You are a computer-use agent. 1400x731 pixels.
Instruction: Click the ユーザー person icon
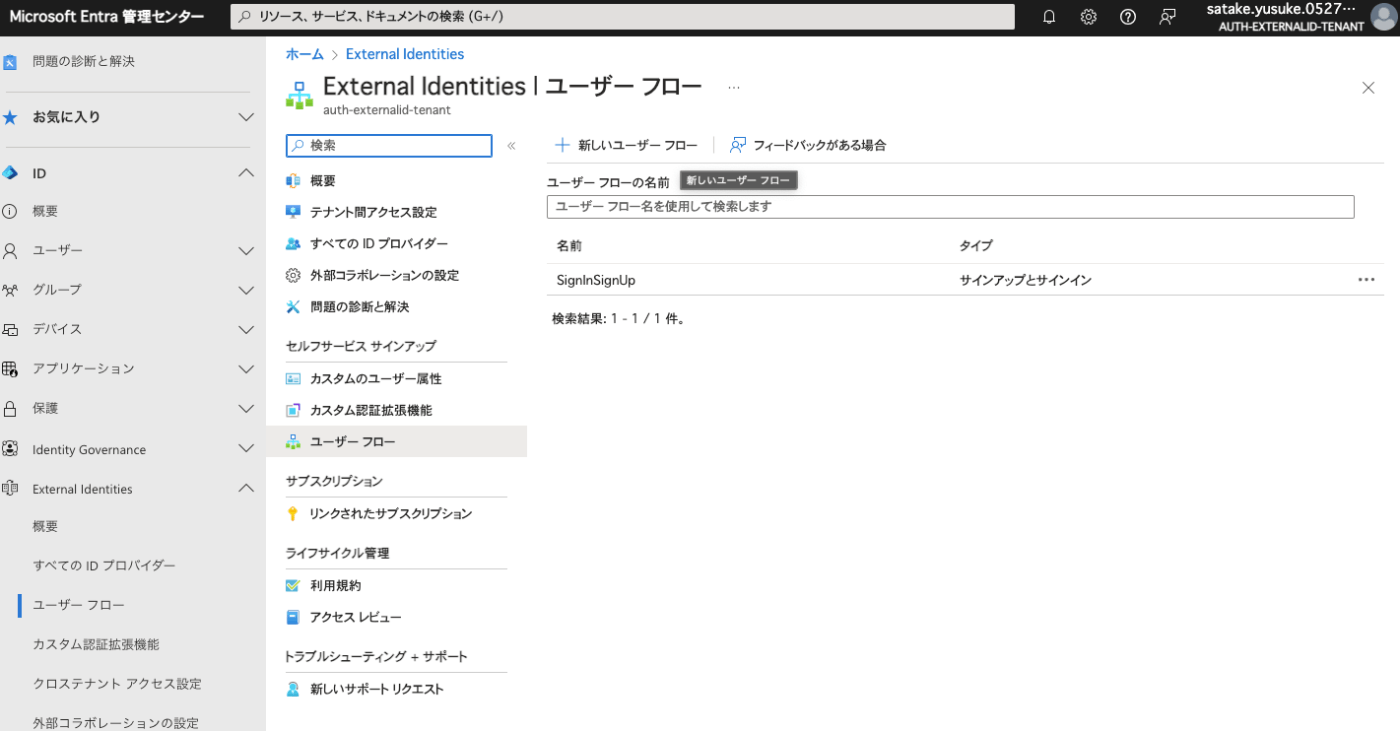coord(10,250)
